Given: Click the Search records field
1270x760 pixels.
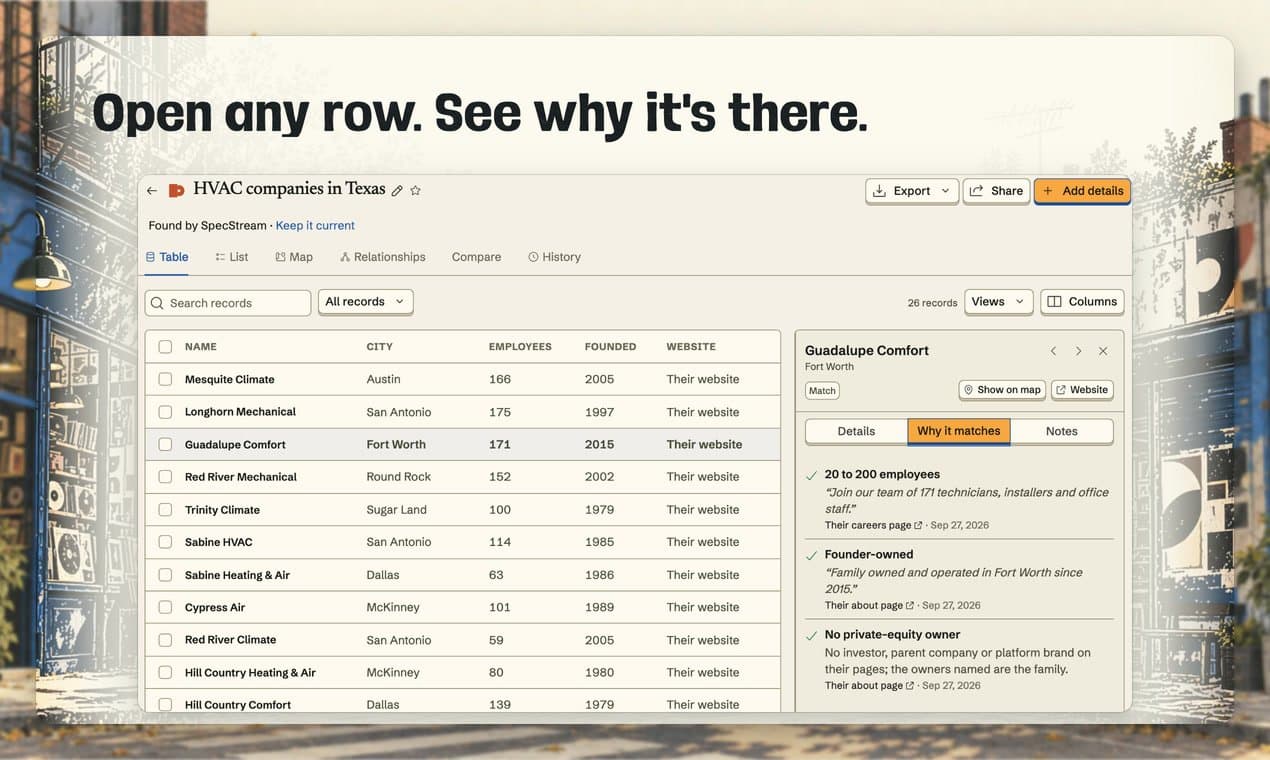Looking at the screenshot, I should click(x=228, y=303).
